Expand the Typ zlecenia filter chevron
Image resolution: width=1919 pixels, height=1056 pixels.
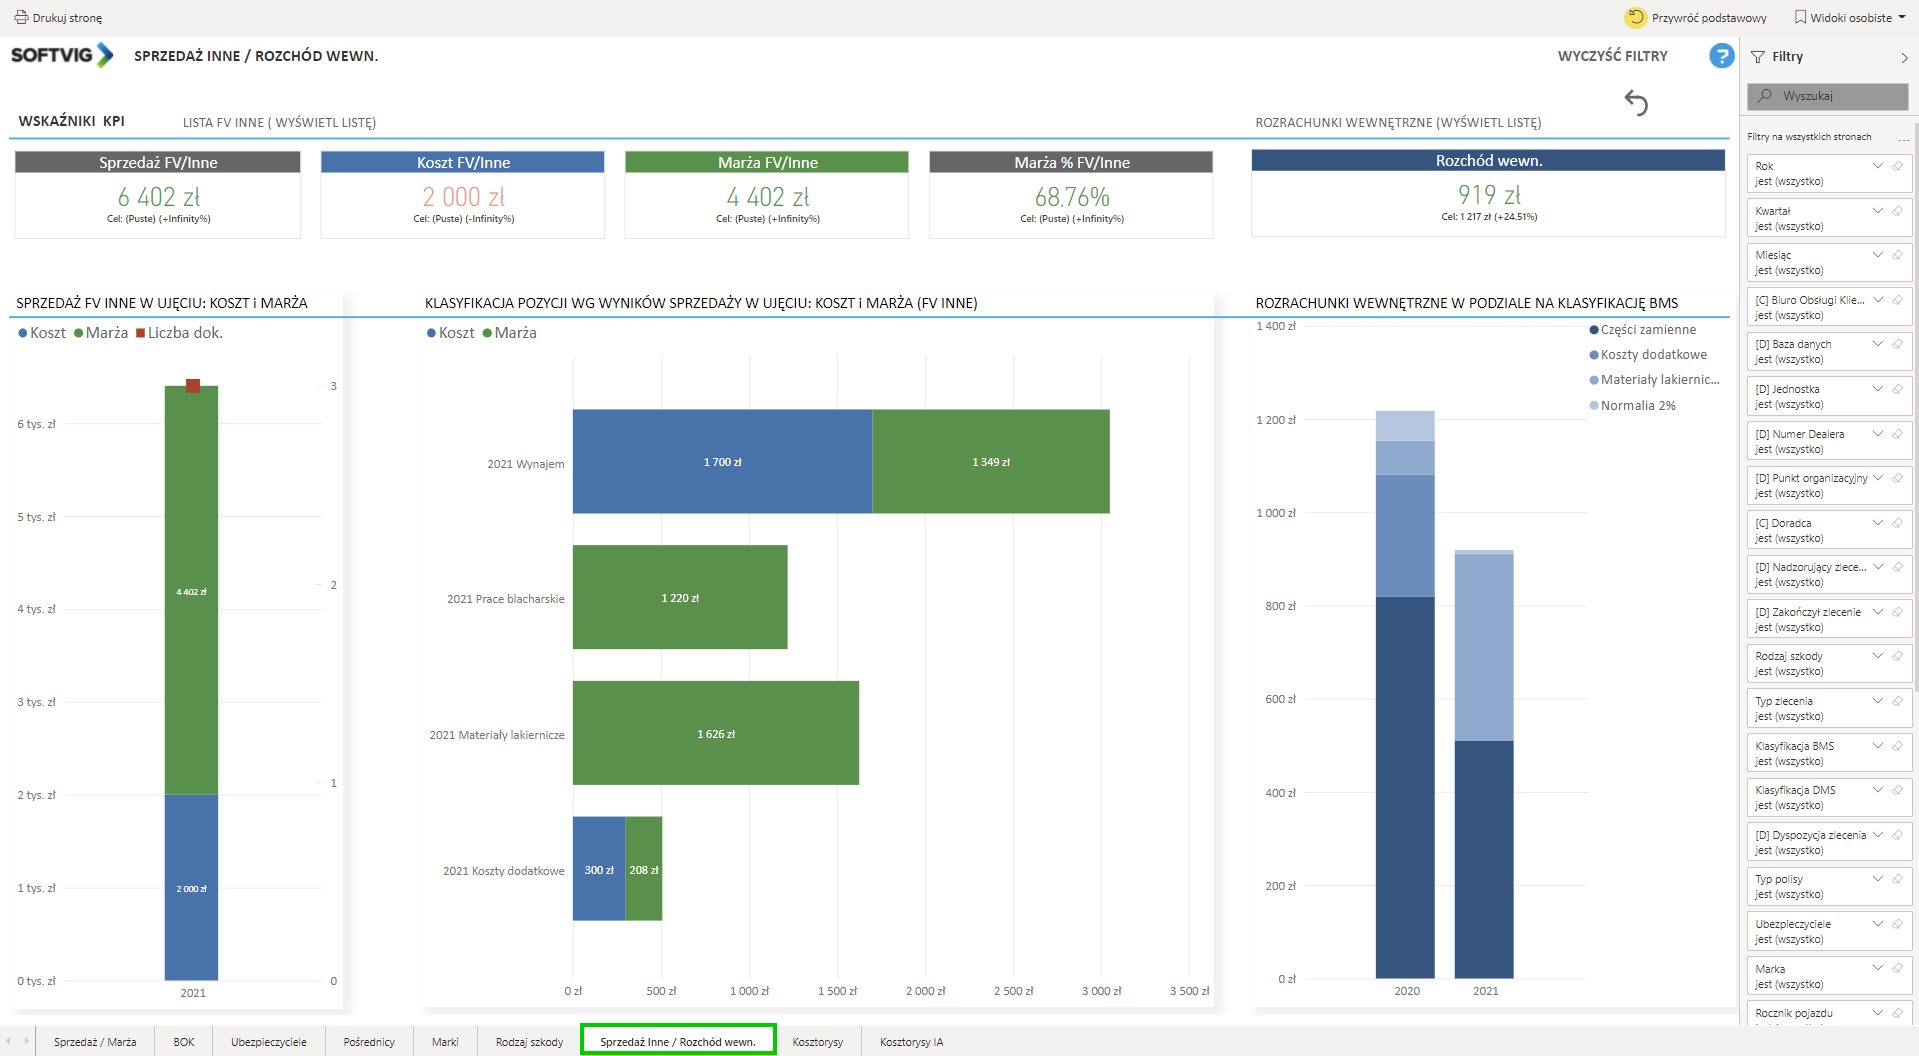point(1877,701)
